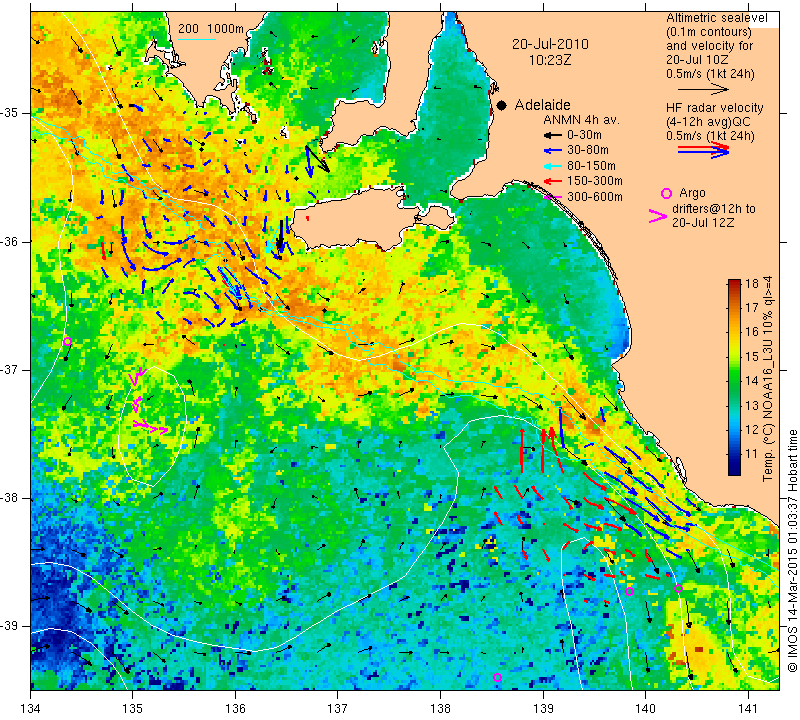Click the colorbar temperature axis title

pyautogui.click(x=767, y=378)
